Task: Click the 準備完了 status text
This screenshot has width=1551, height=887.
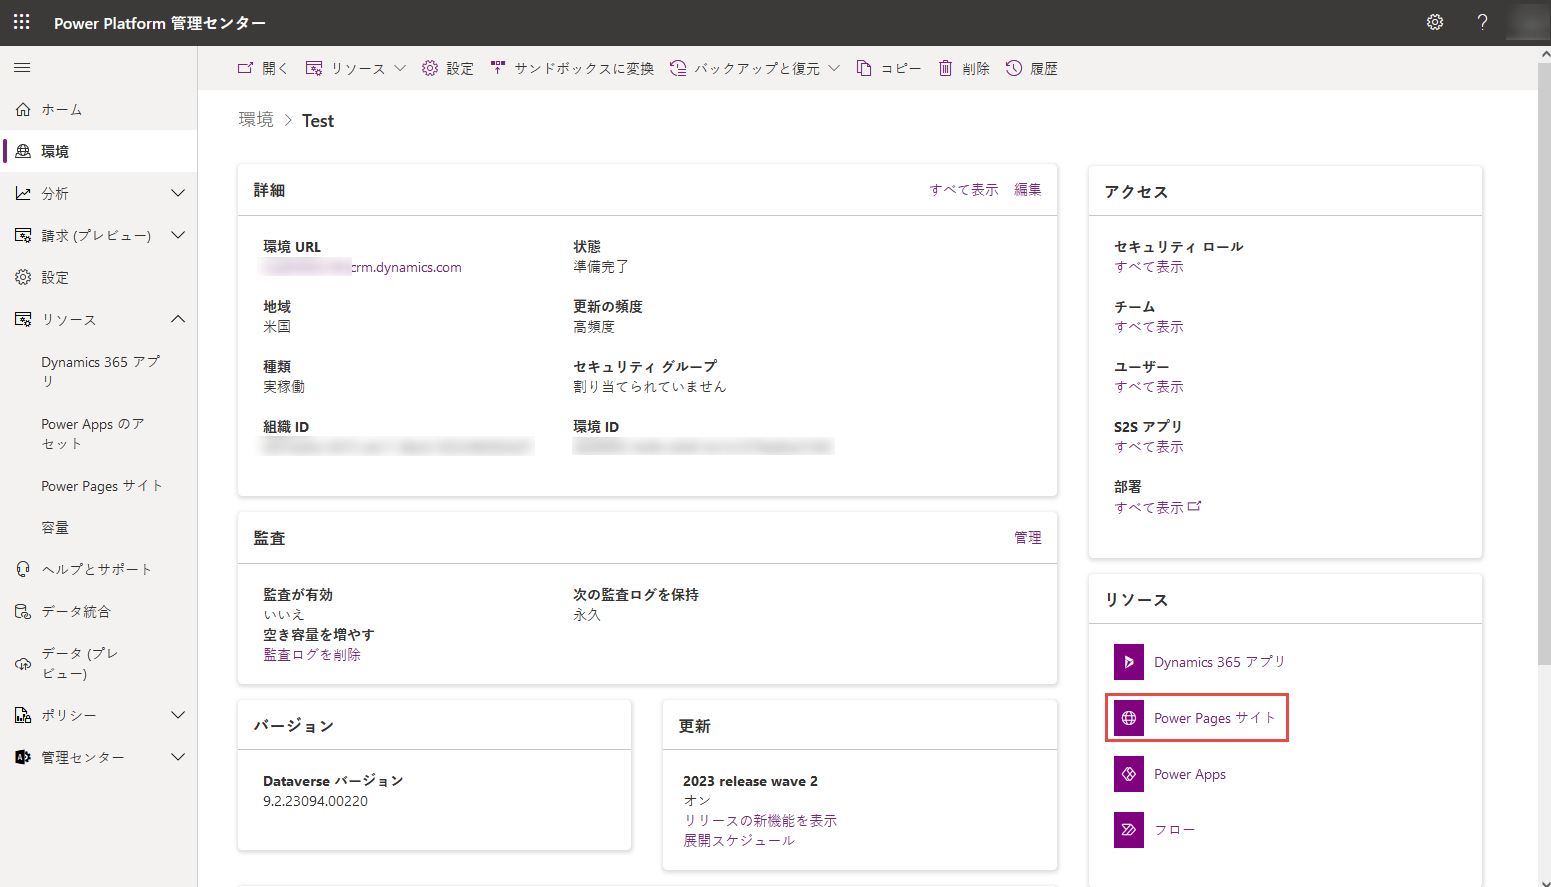Action: click(601, 267)
